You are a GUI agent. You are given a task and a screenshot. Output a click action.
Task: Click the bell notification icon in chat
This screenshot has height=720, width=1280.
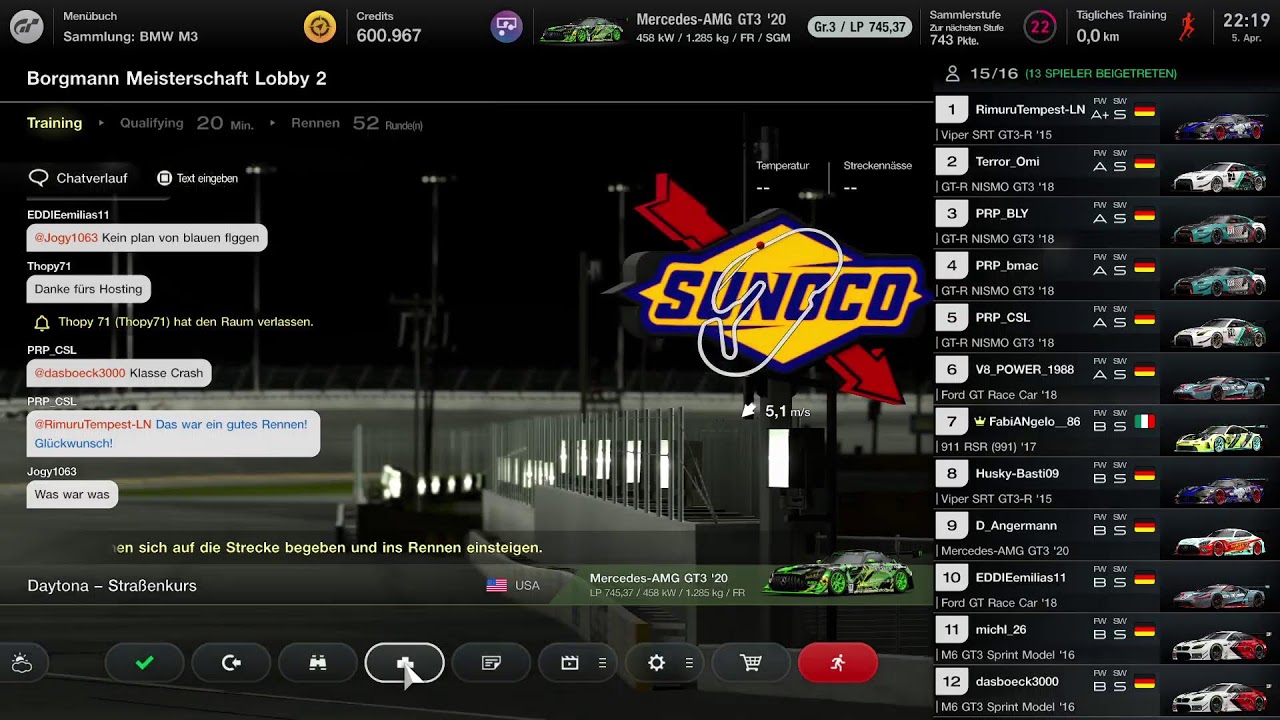tap(42, 323)
